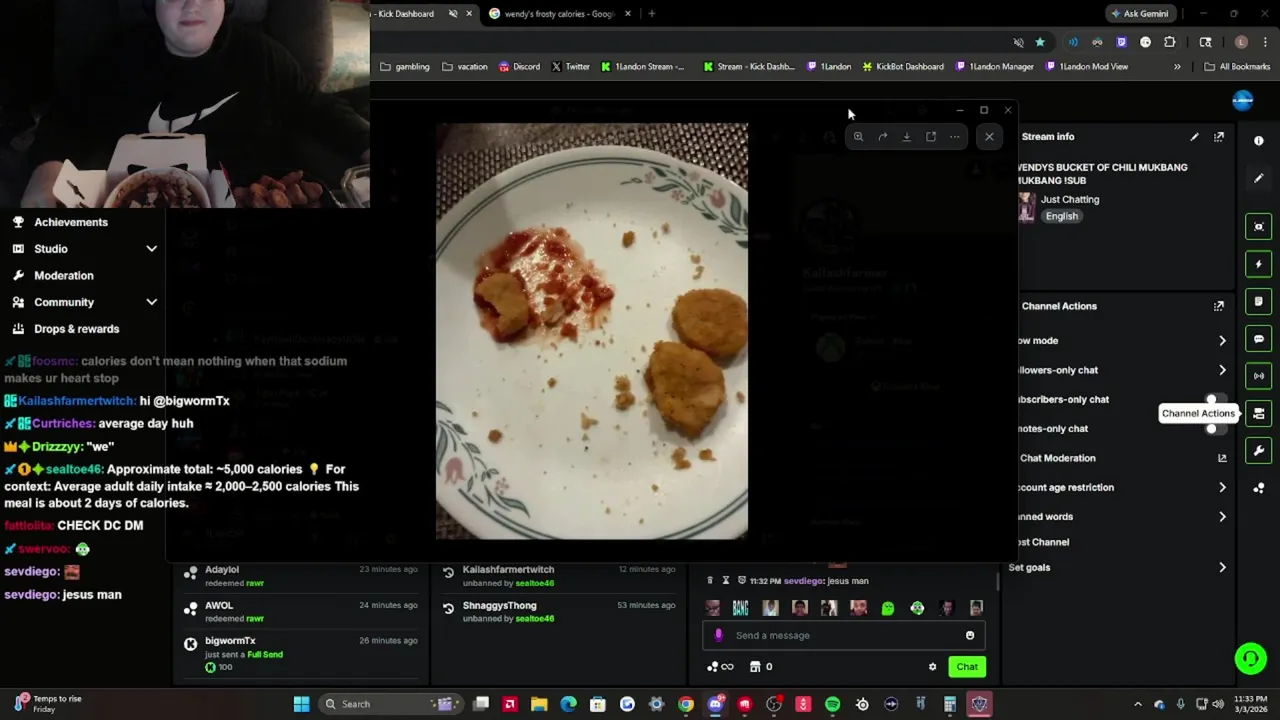Click the bookmark star in address bar
The width and height of the screenshot is (1280, 720).
click(x=1040, y=42)
